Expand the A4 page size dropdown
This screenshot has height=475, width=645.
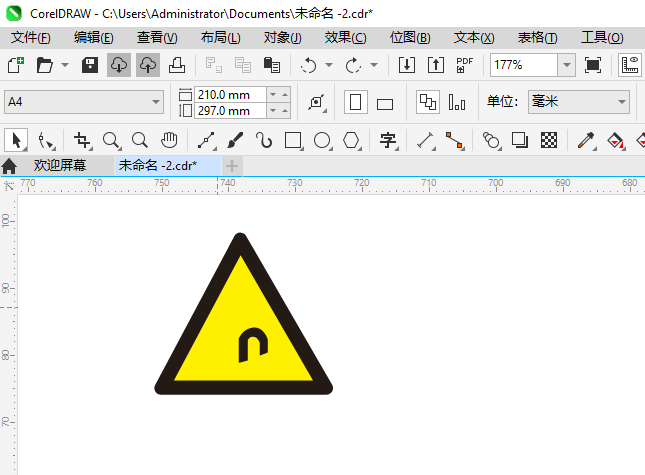[155, 102]
